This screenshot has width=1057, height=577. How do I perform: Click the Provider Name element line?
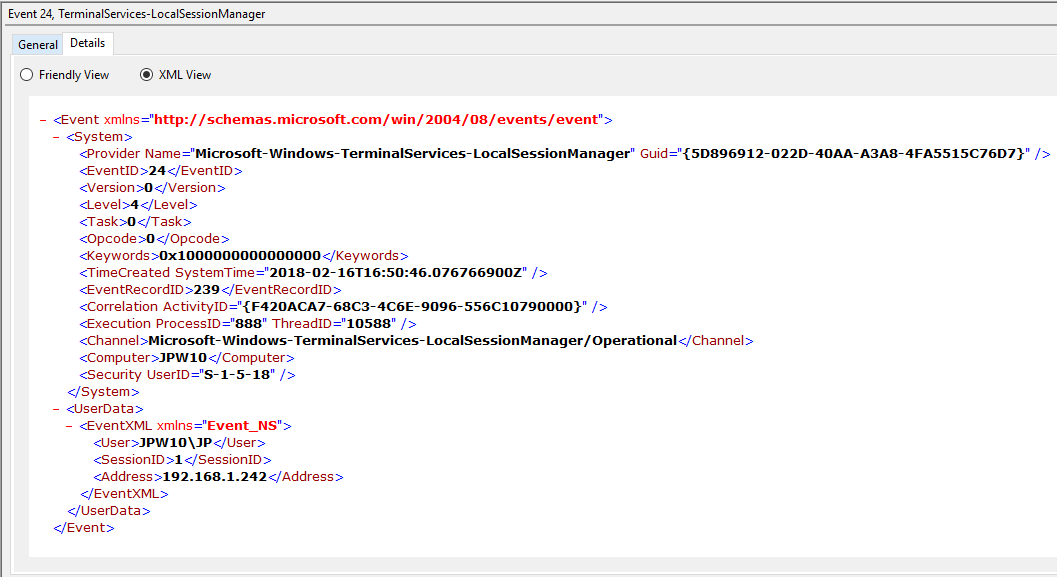click(x=565, y=154)
